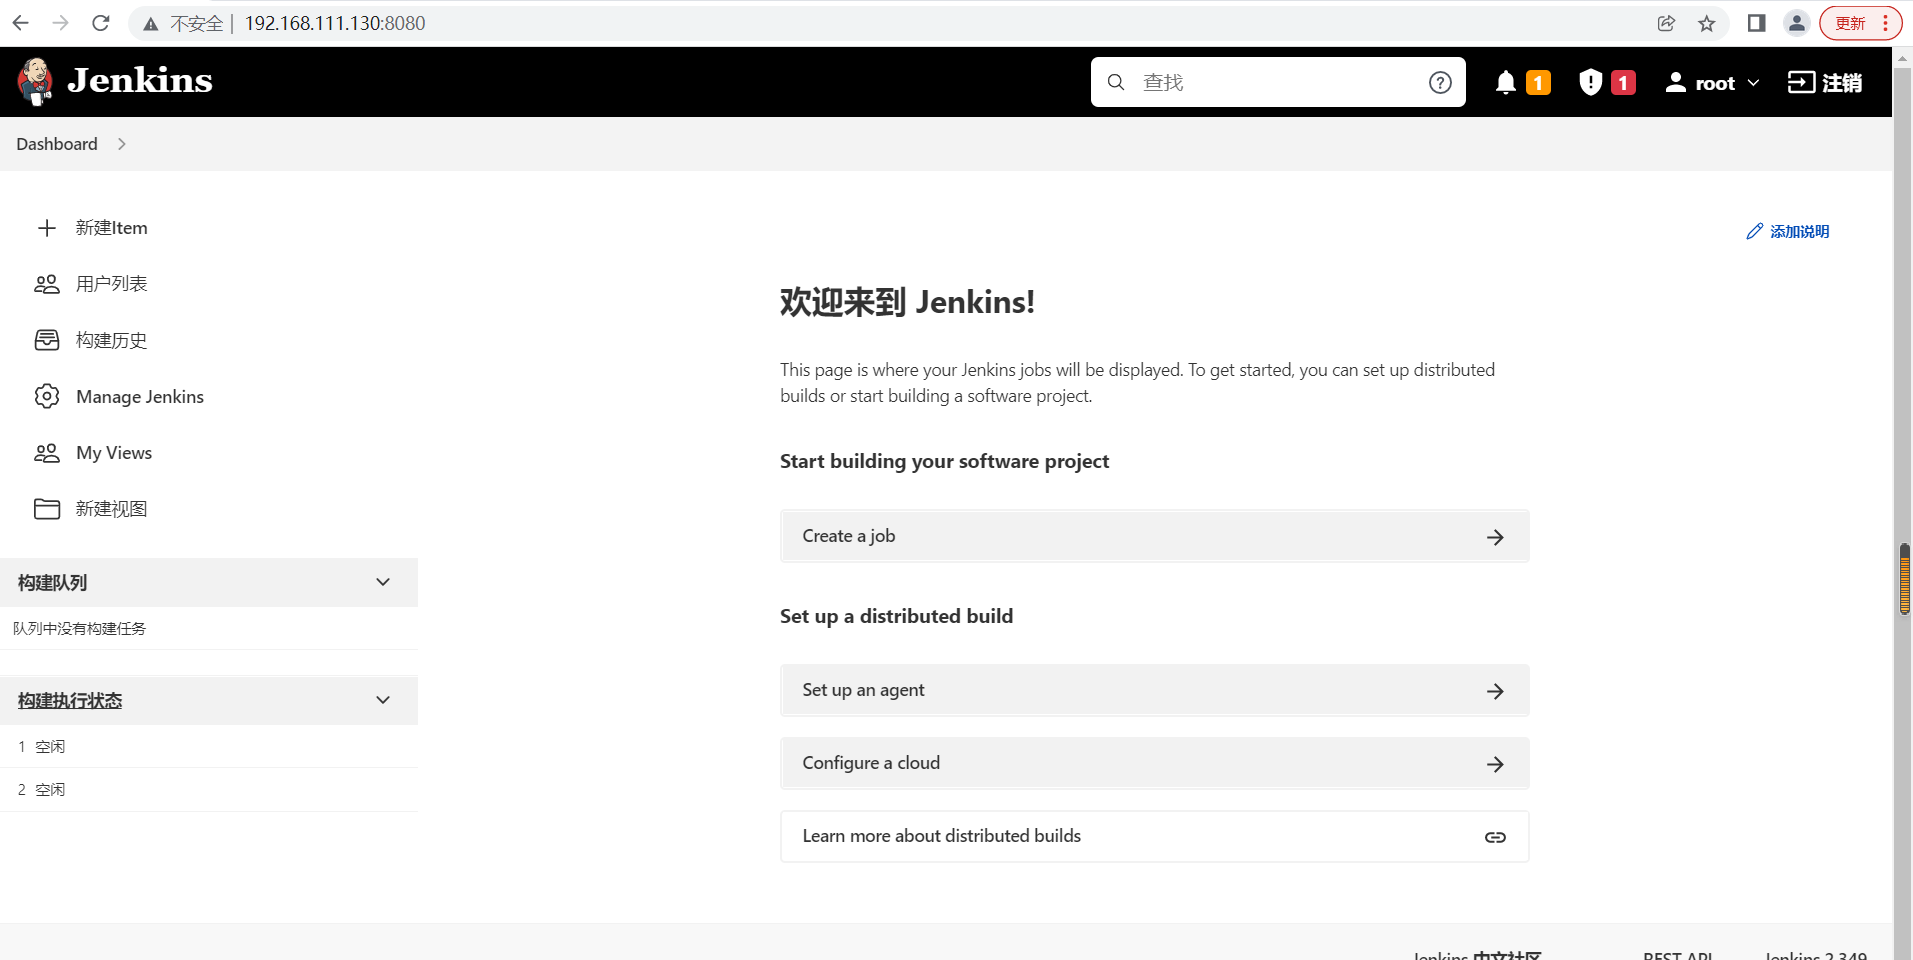Open the root user profile
Viewport: 1913px width, 960px height.
pyautogui.click(x=1700, y=83)
